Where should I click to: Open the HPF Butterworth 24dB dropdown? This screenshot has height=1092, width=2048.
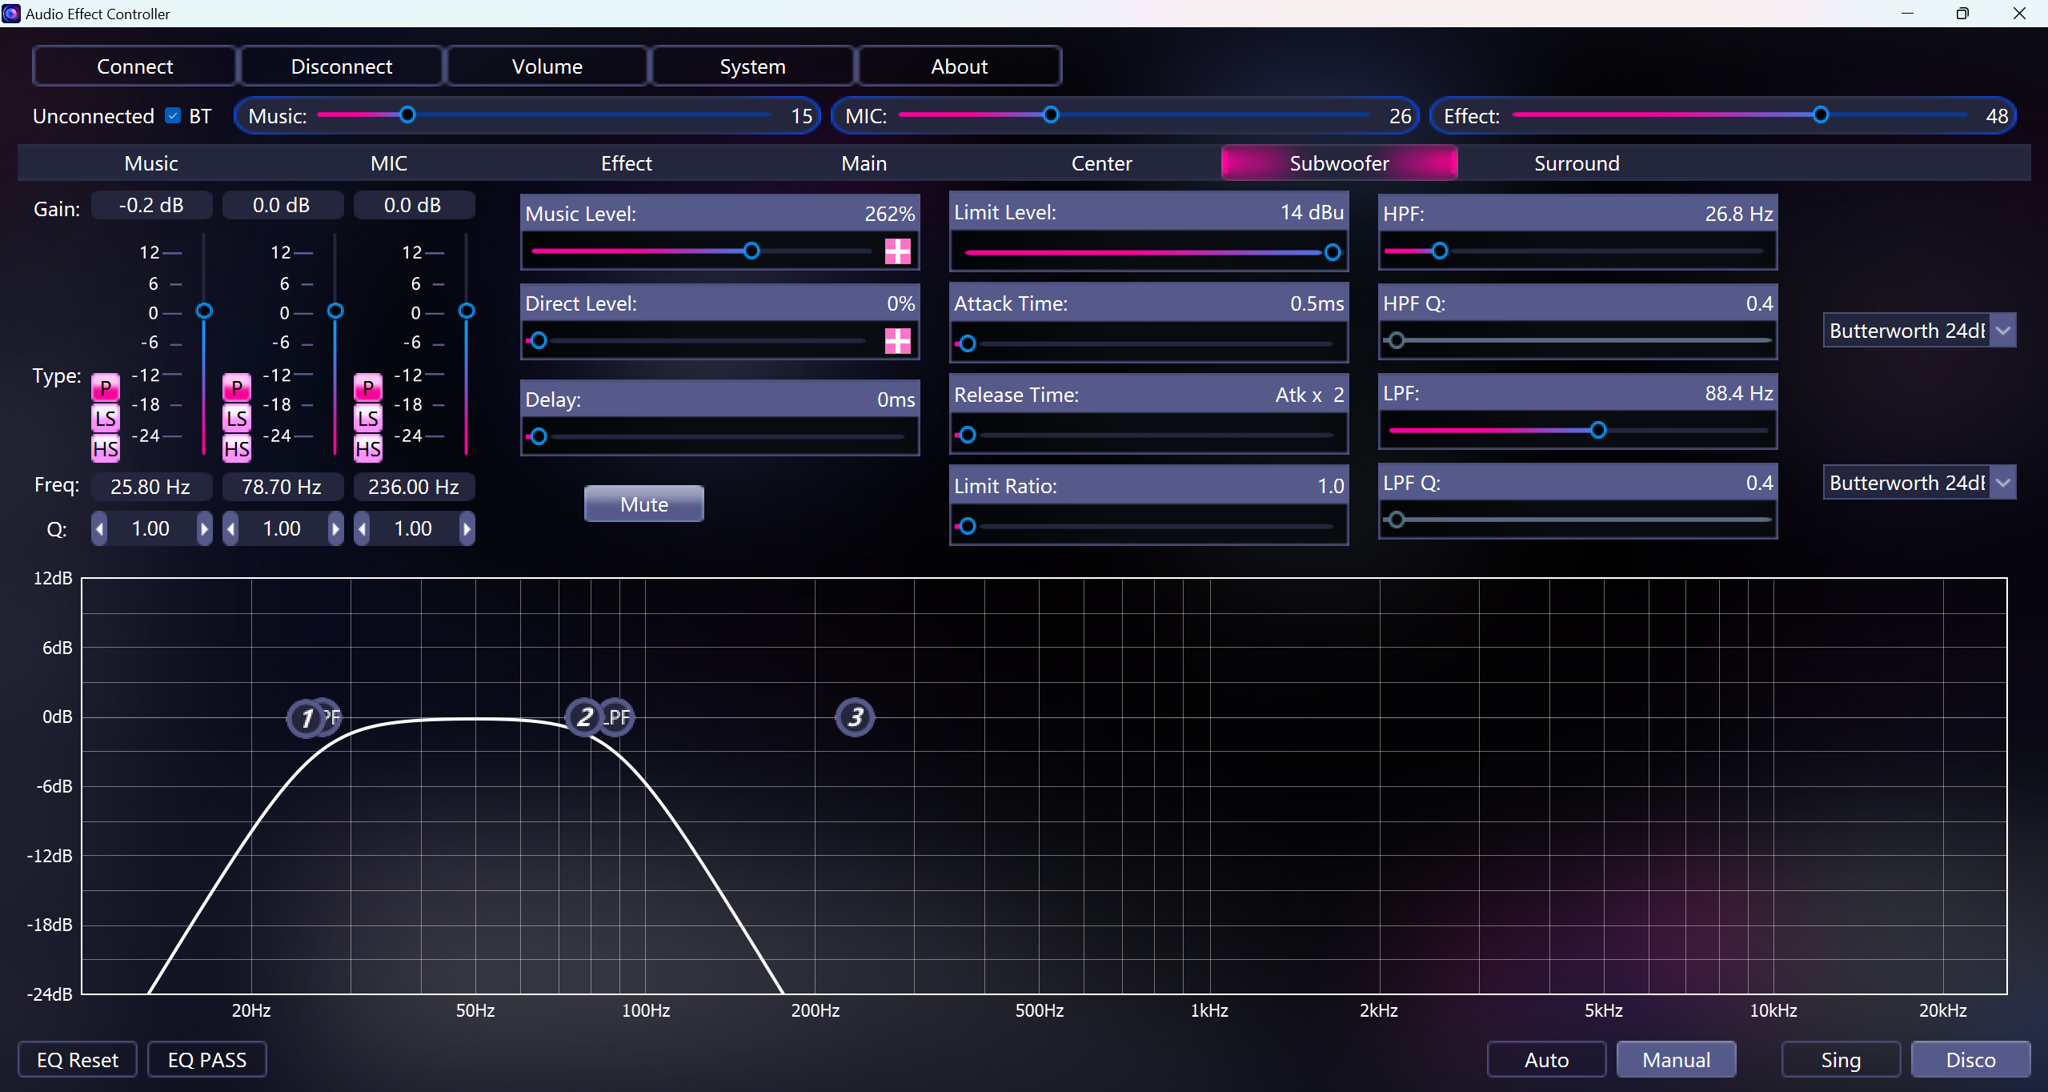1919,331
